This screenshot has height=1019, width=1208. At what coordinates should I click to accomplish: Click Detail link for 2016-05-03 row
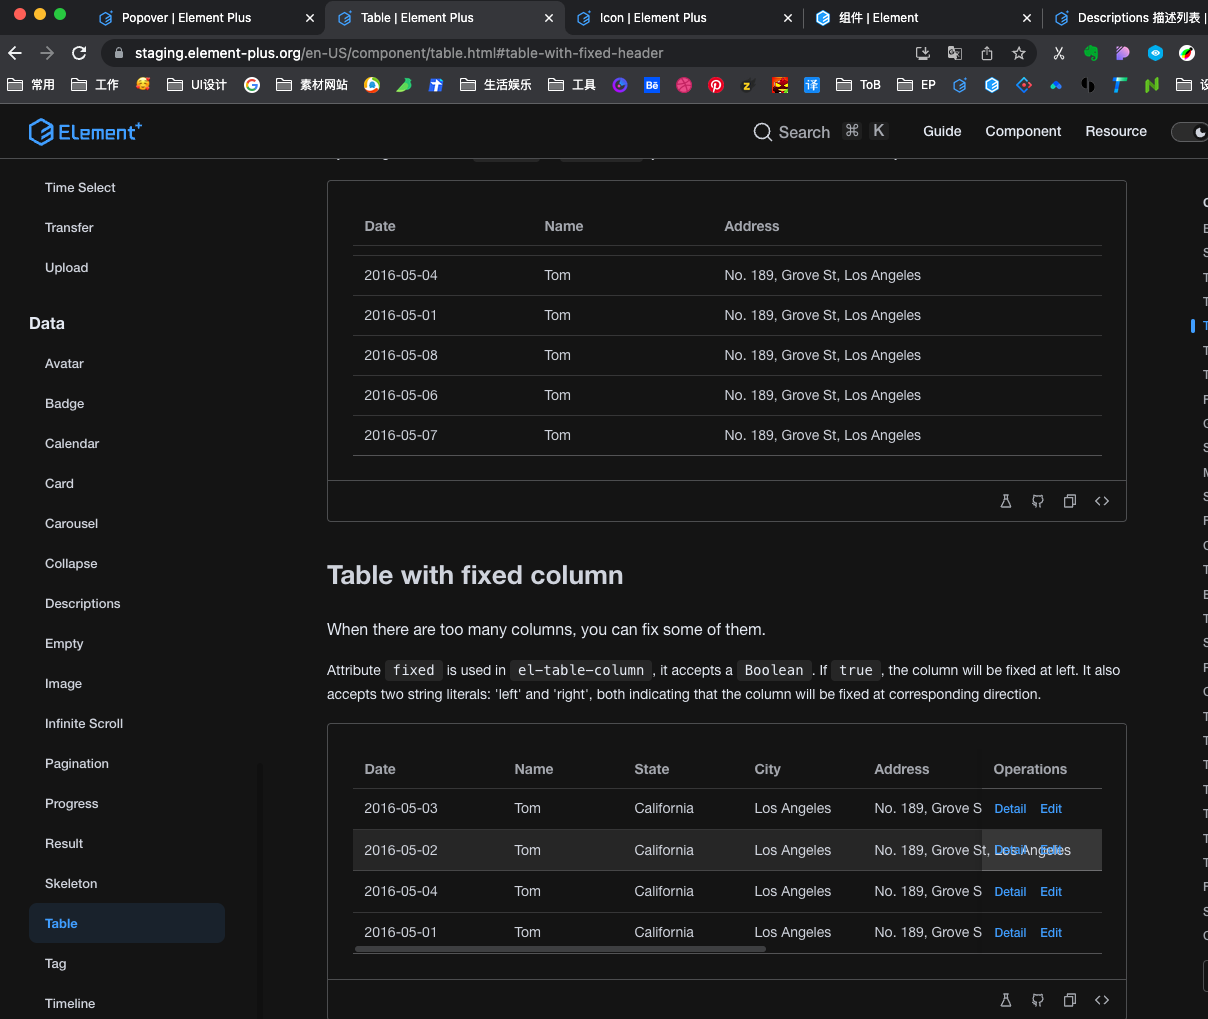tap(1010, 809)
